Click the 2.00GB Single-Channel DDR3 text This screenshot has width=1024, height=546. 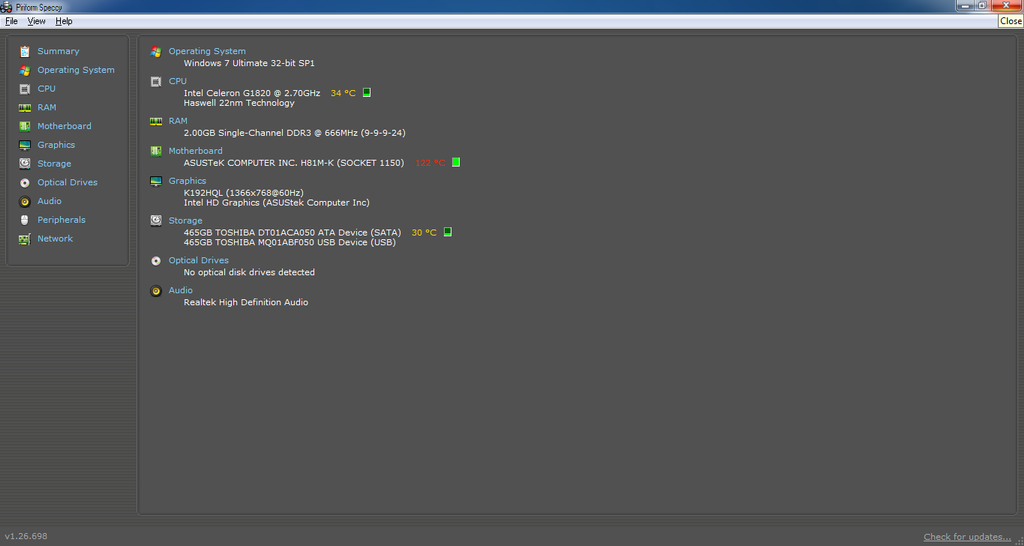295,133
